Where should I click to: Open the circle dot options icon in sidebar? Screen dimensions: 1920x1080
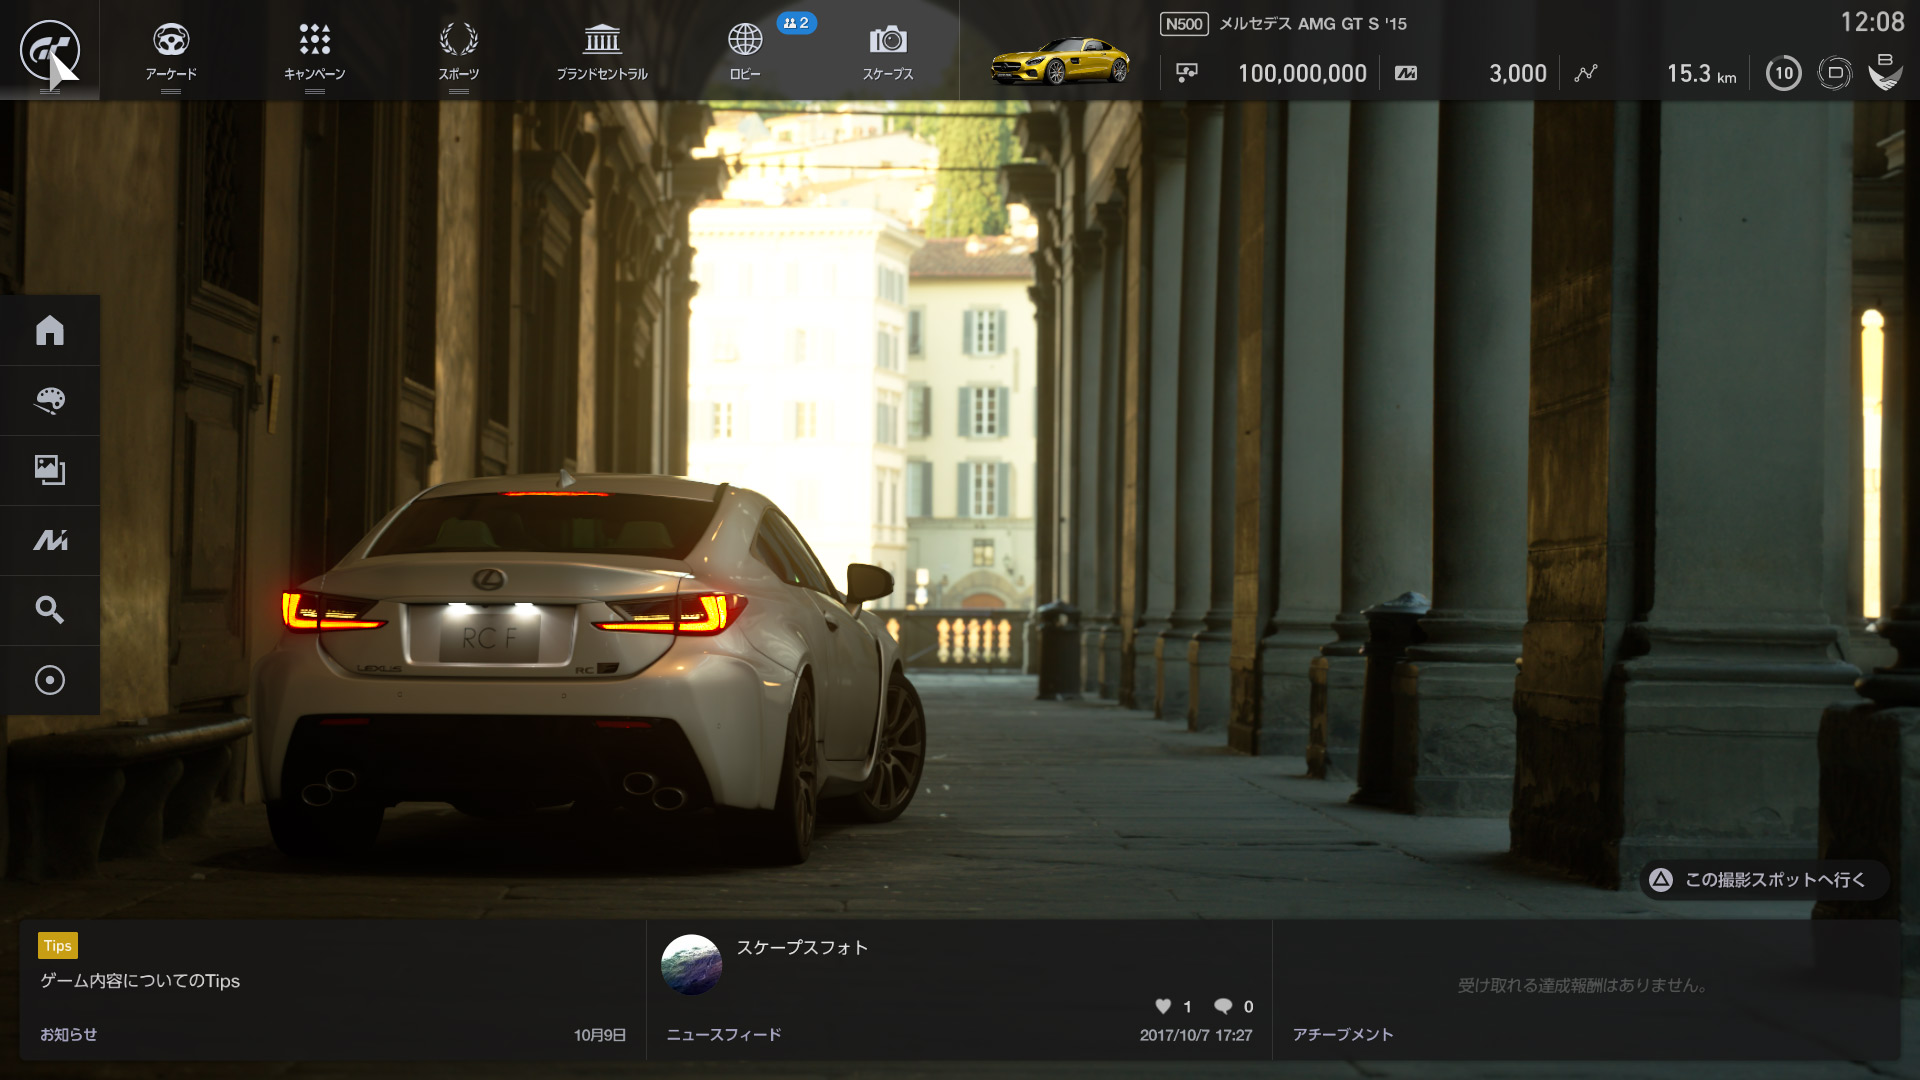[x=50, y=680]
